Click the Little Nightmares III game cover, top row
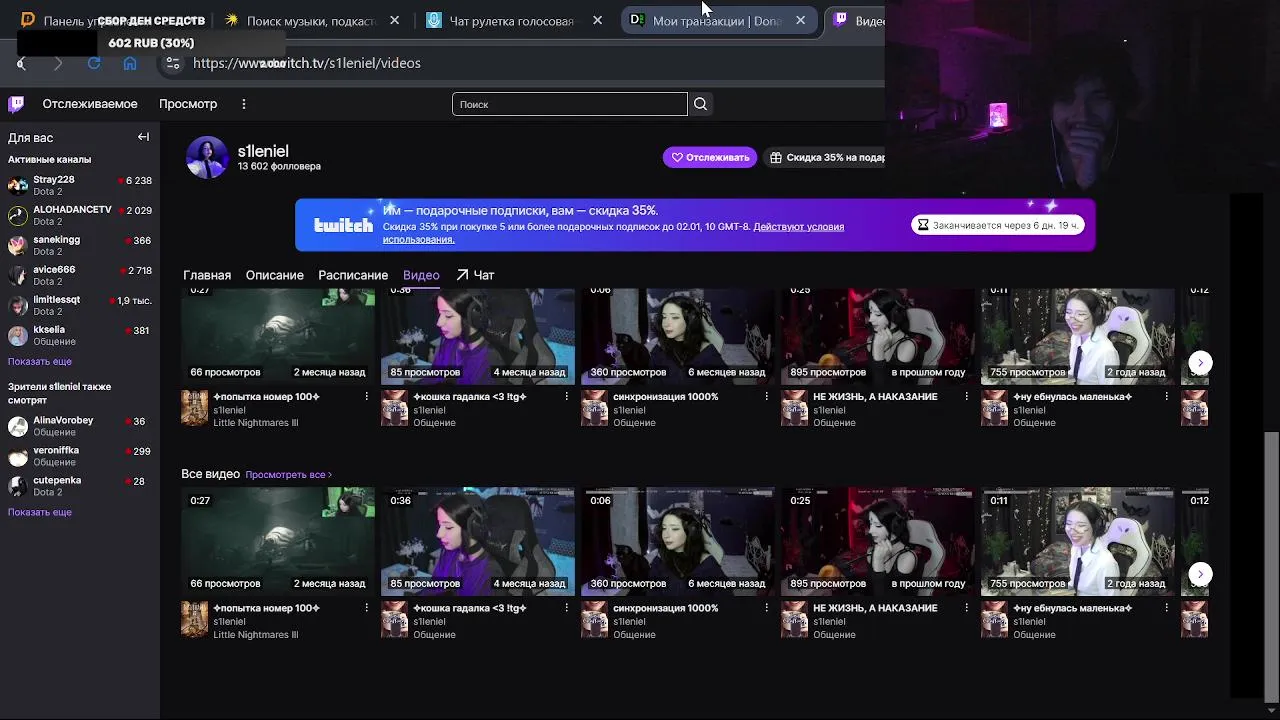 tap(194, 408)
